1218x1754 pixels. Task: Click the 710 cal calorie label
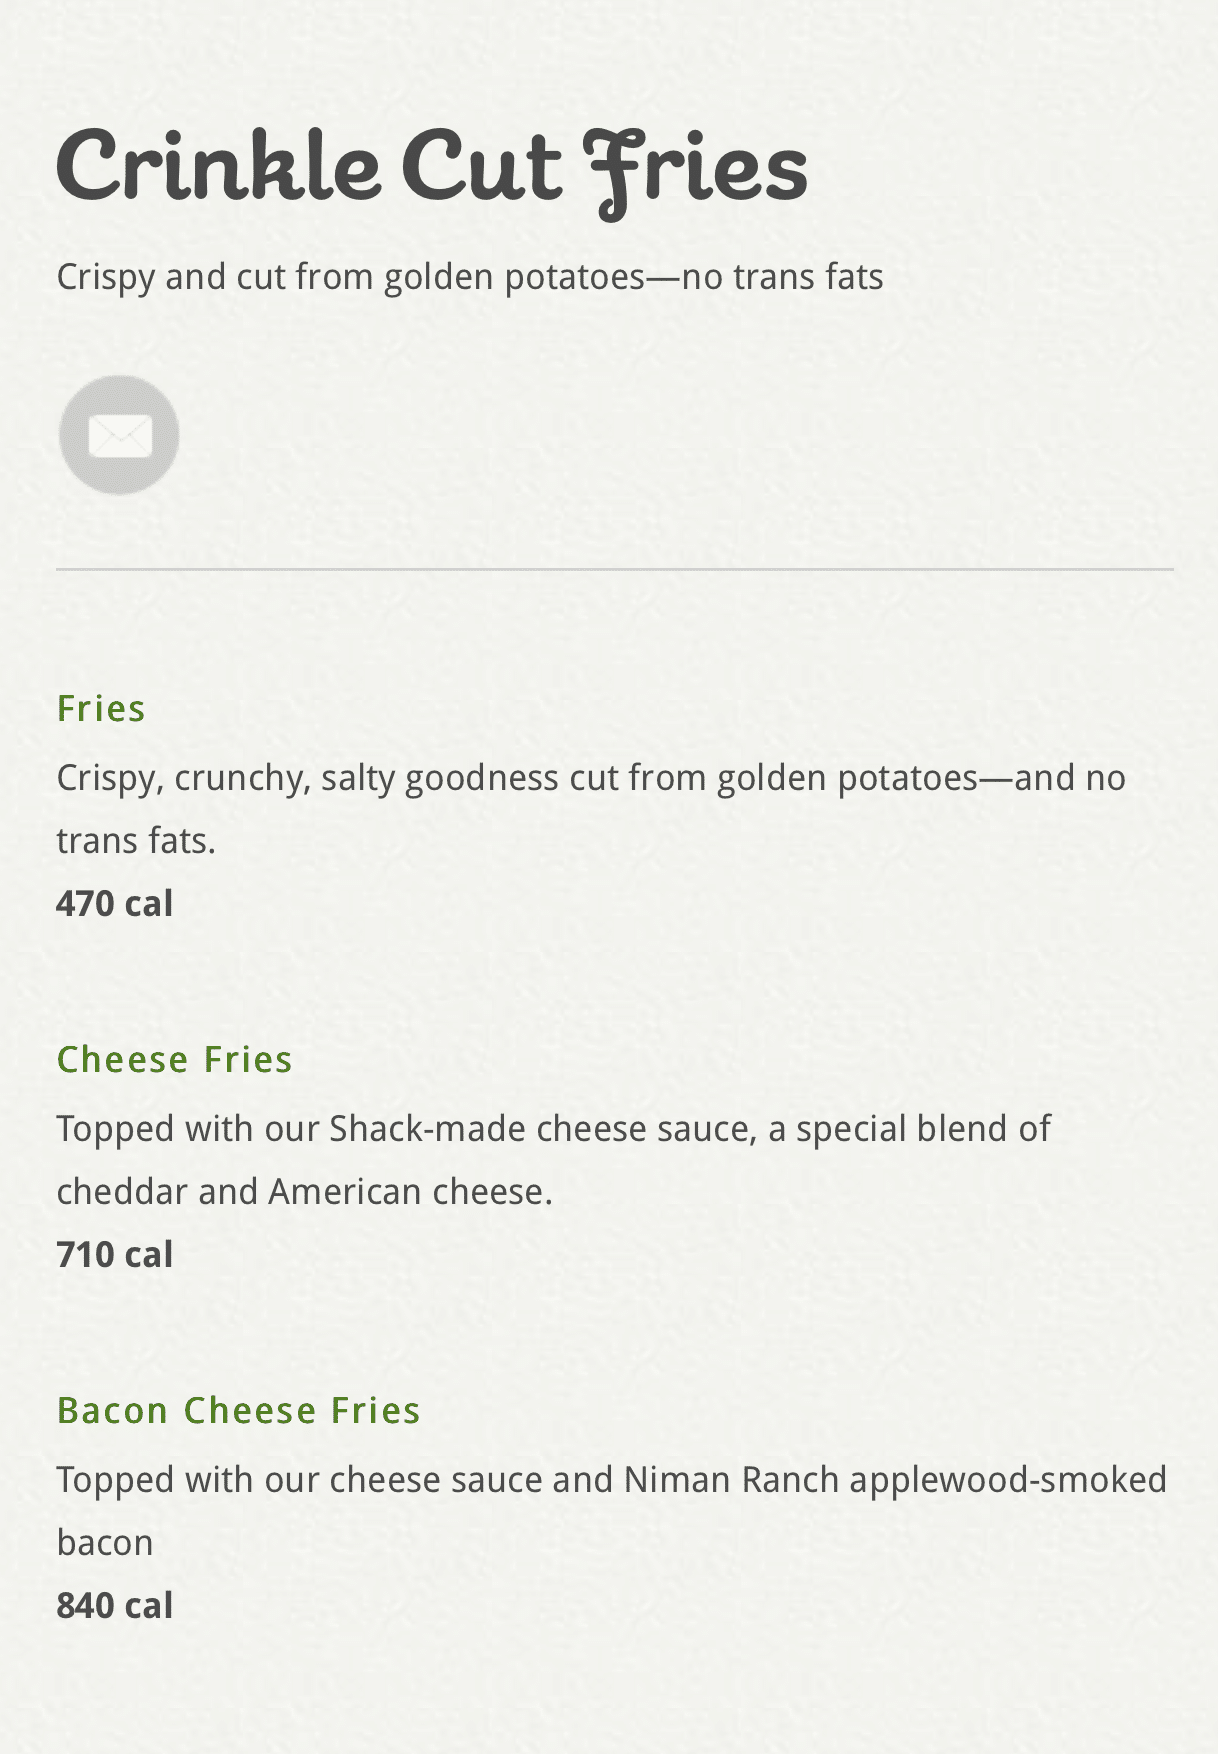coord(114,1255)
